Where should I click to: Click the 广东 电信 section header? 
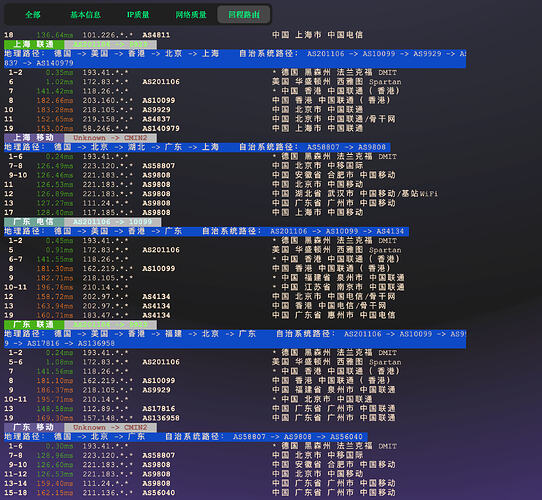[x=34, y=222]
